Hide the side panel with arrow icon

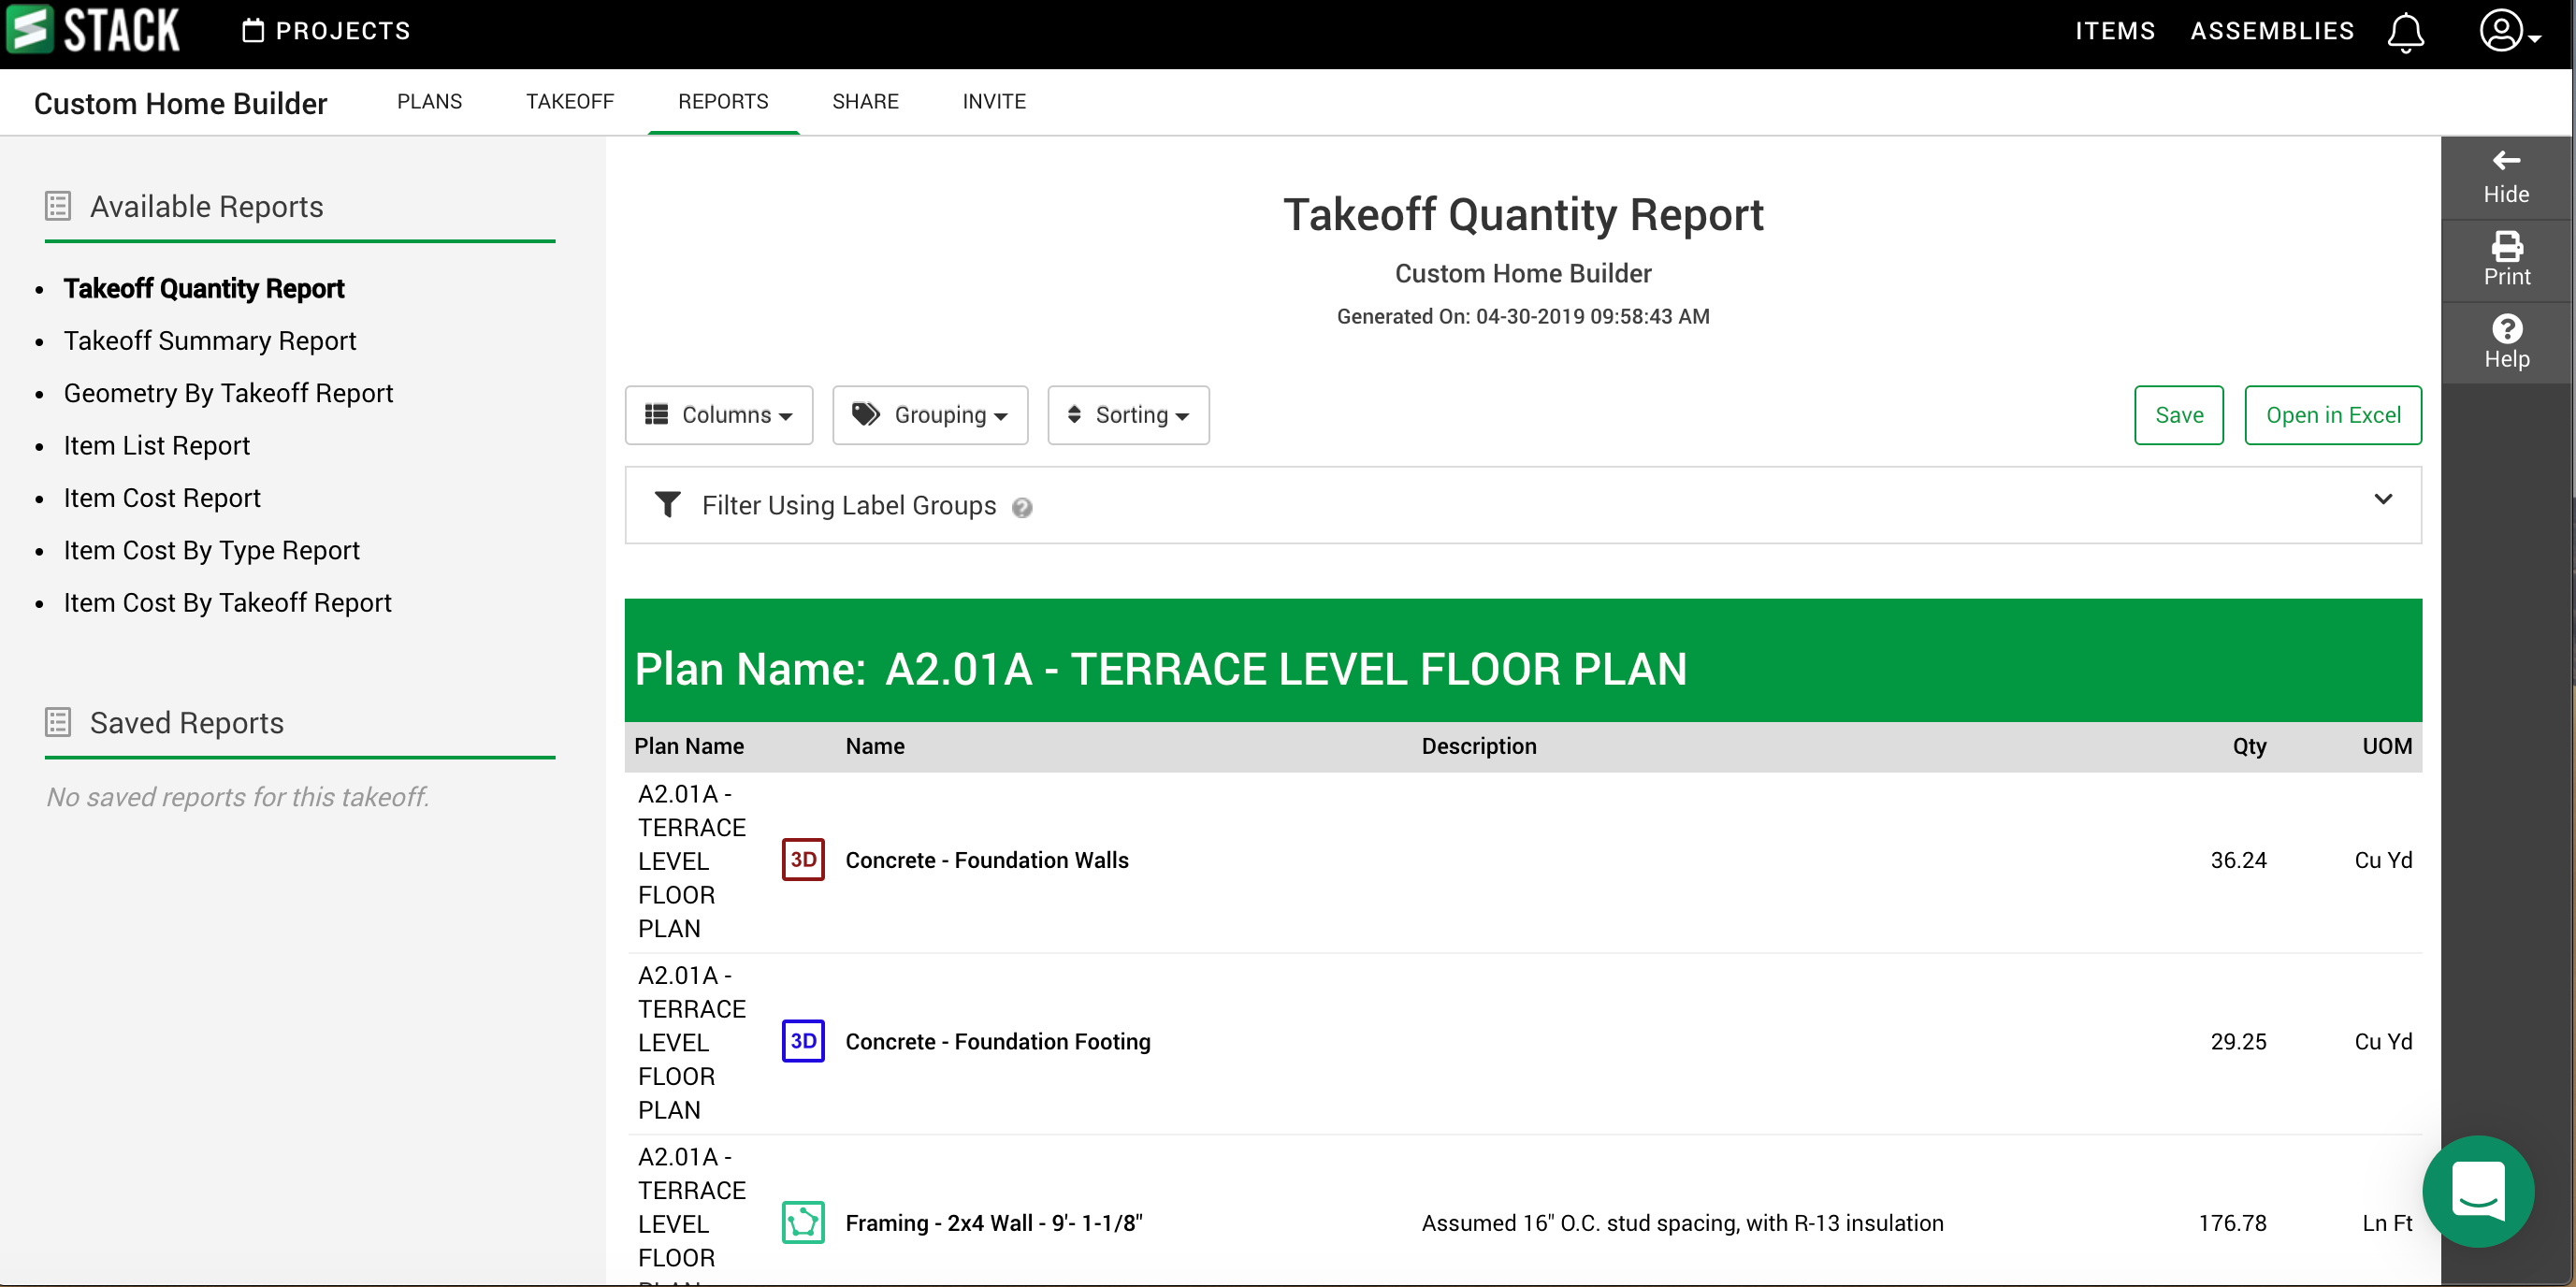click(2506, 161)
